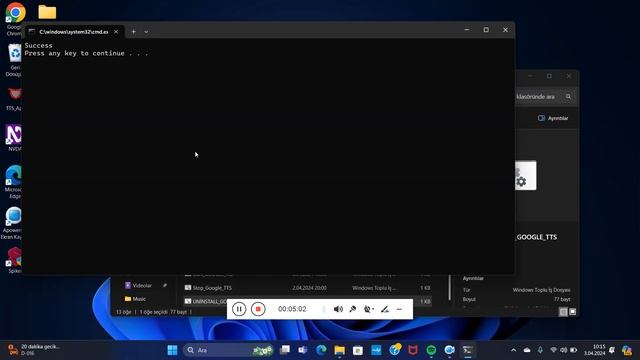Open Copilot icon at taskbar corner
The width and height of the screenshot is (640, 360).
tap(627, 350)
